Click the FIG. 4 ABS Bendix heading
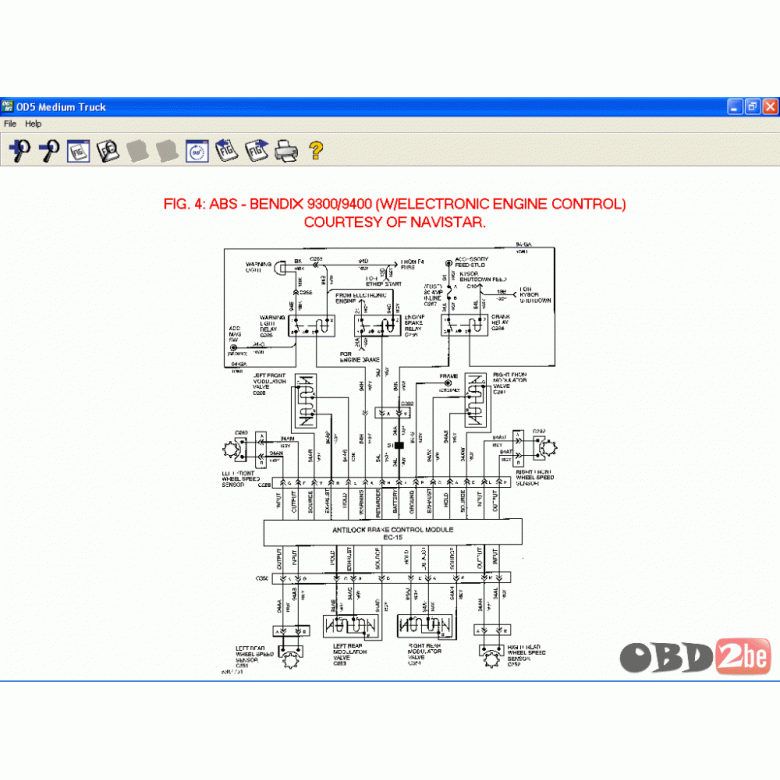This screenshot has width=780, height=780. tap(394, 204)
